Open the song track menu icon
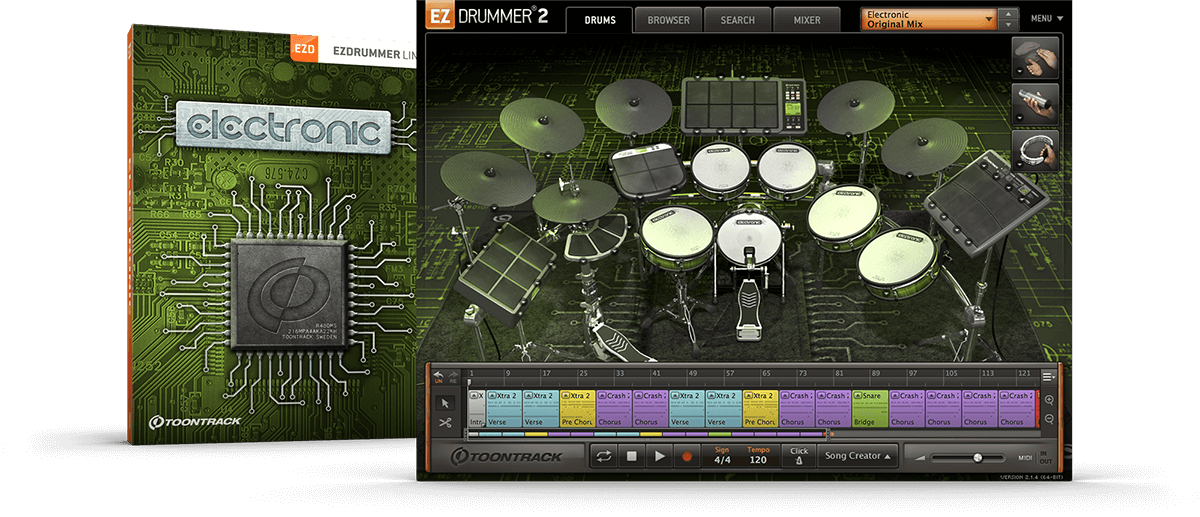Screen dimensions: 1200x517 click(x=1048, y=376)
